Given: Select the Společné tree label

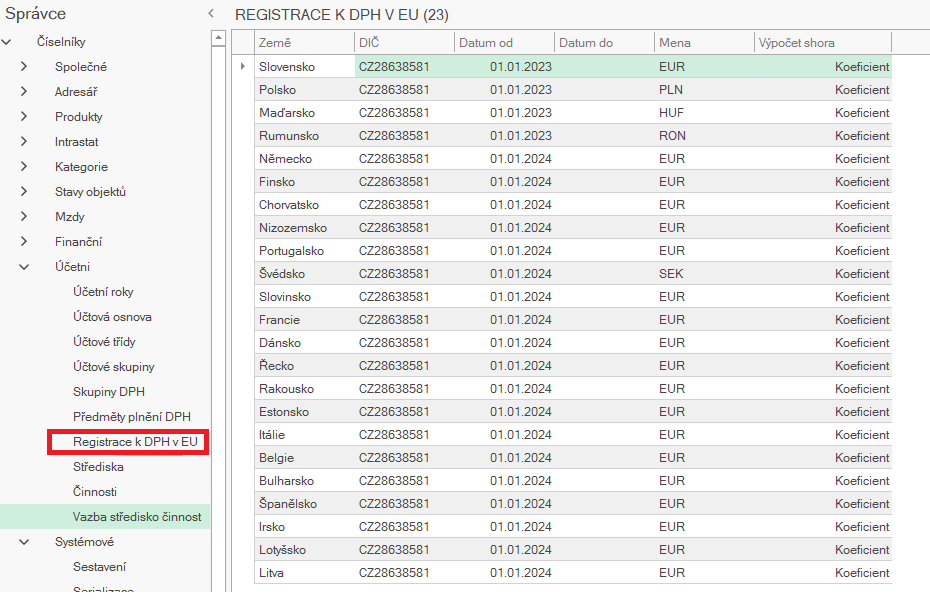Looking at the screenshot, I should (81, 66).
